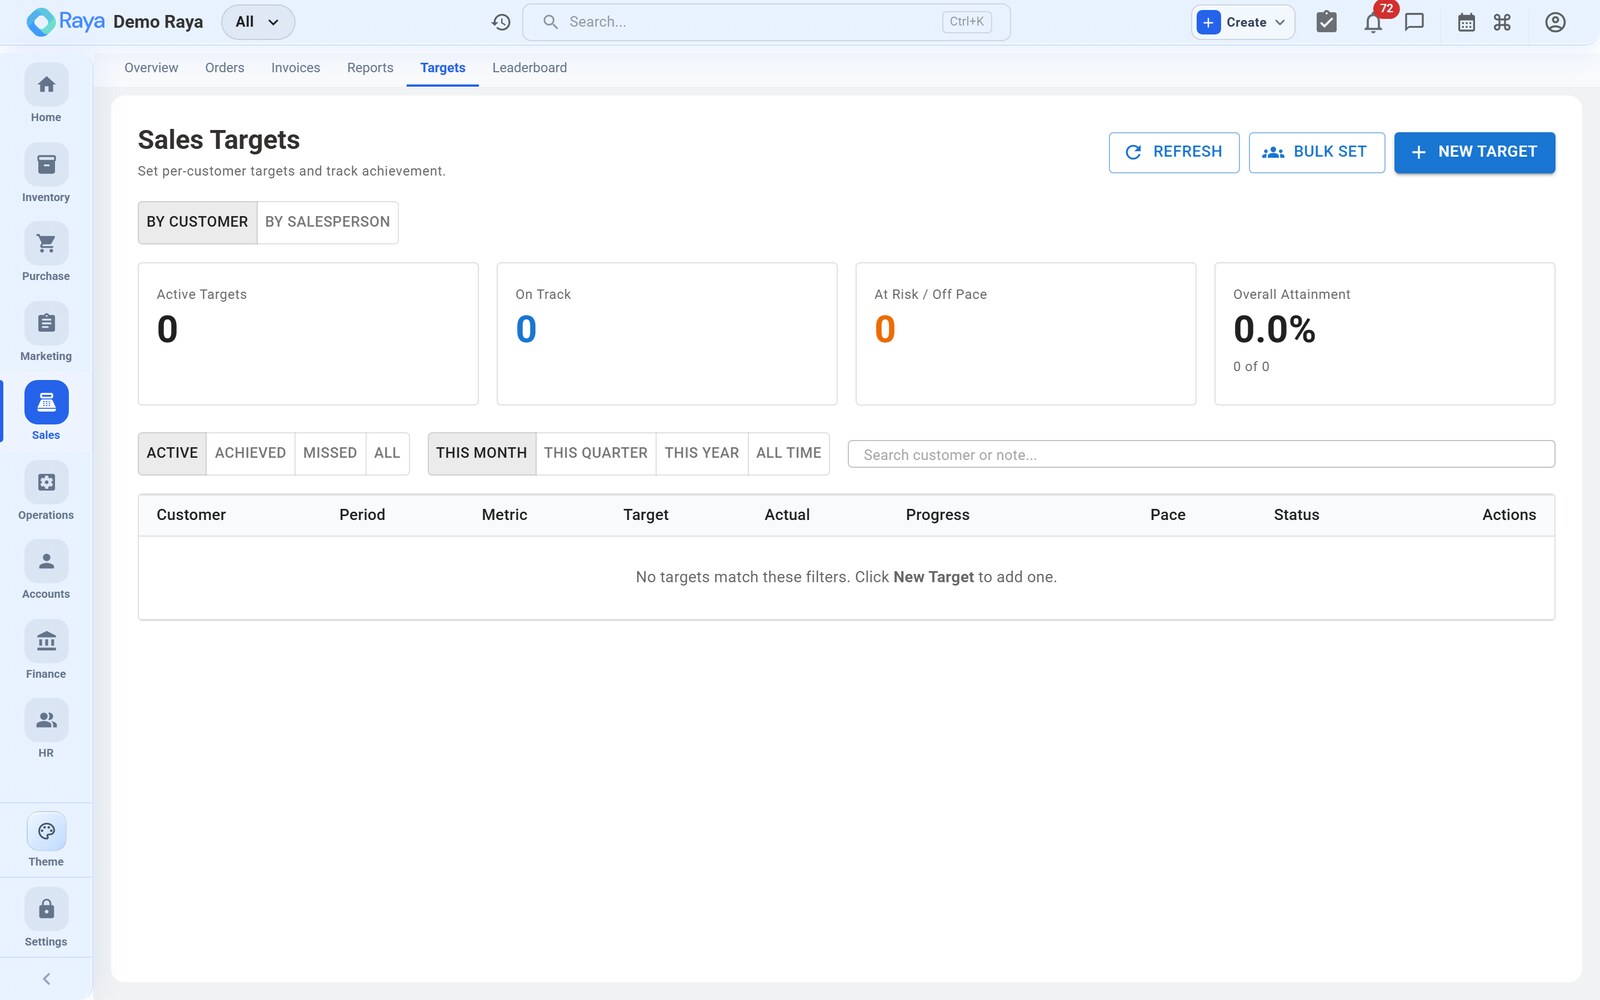Image resolution: width=1600 pixels, height=1000 pixels.
Task: Open the command shortcuts icon
Action: coord(1502,22)
